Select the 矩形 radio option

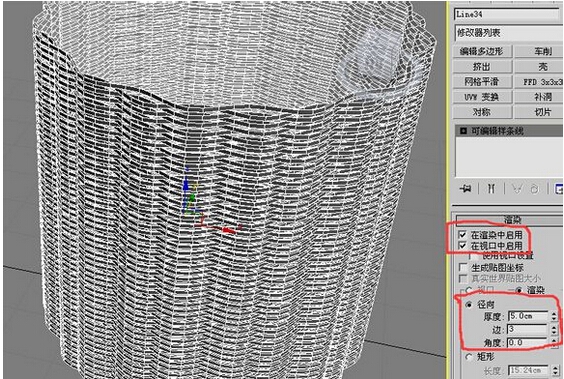(469, 357)
